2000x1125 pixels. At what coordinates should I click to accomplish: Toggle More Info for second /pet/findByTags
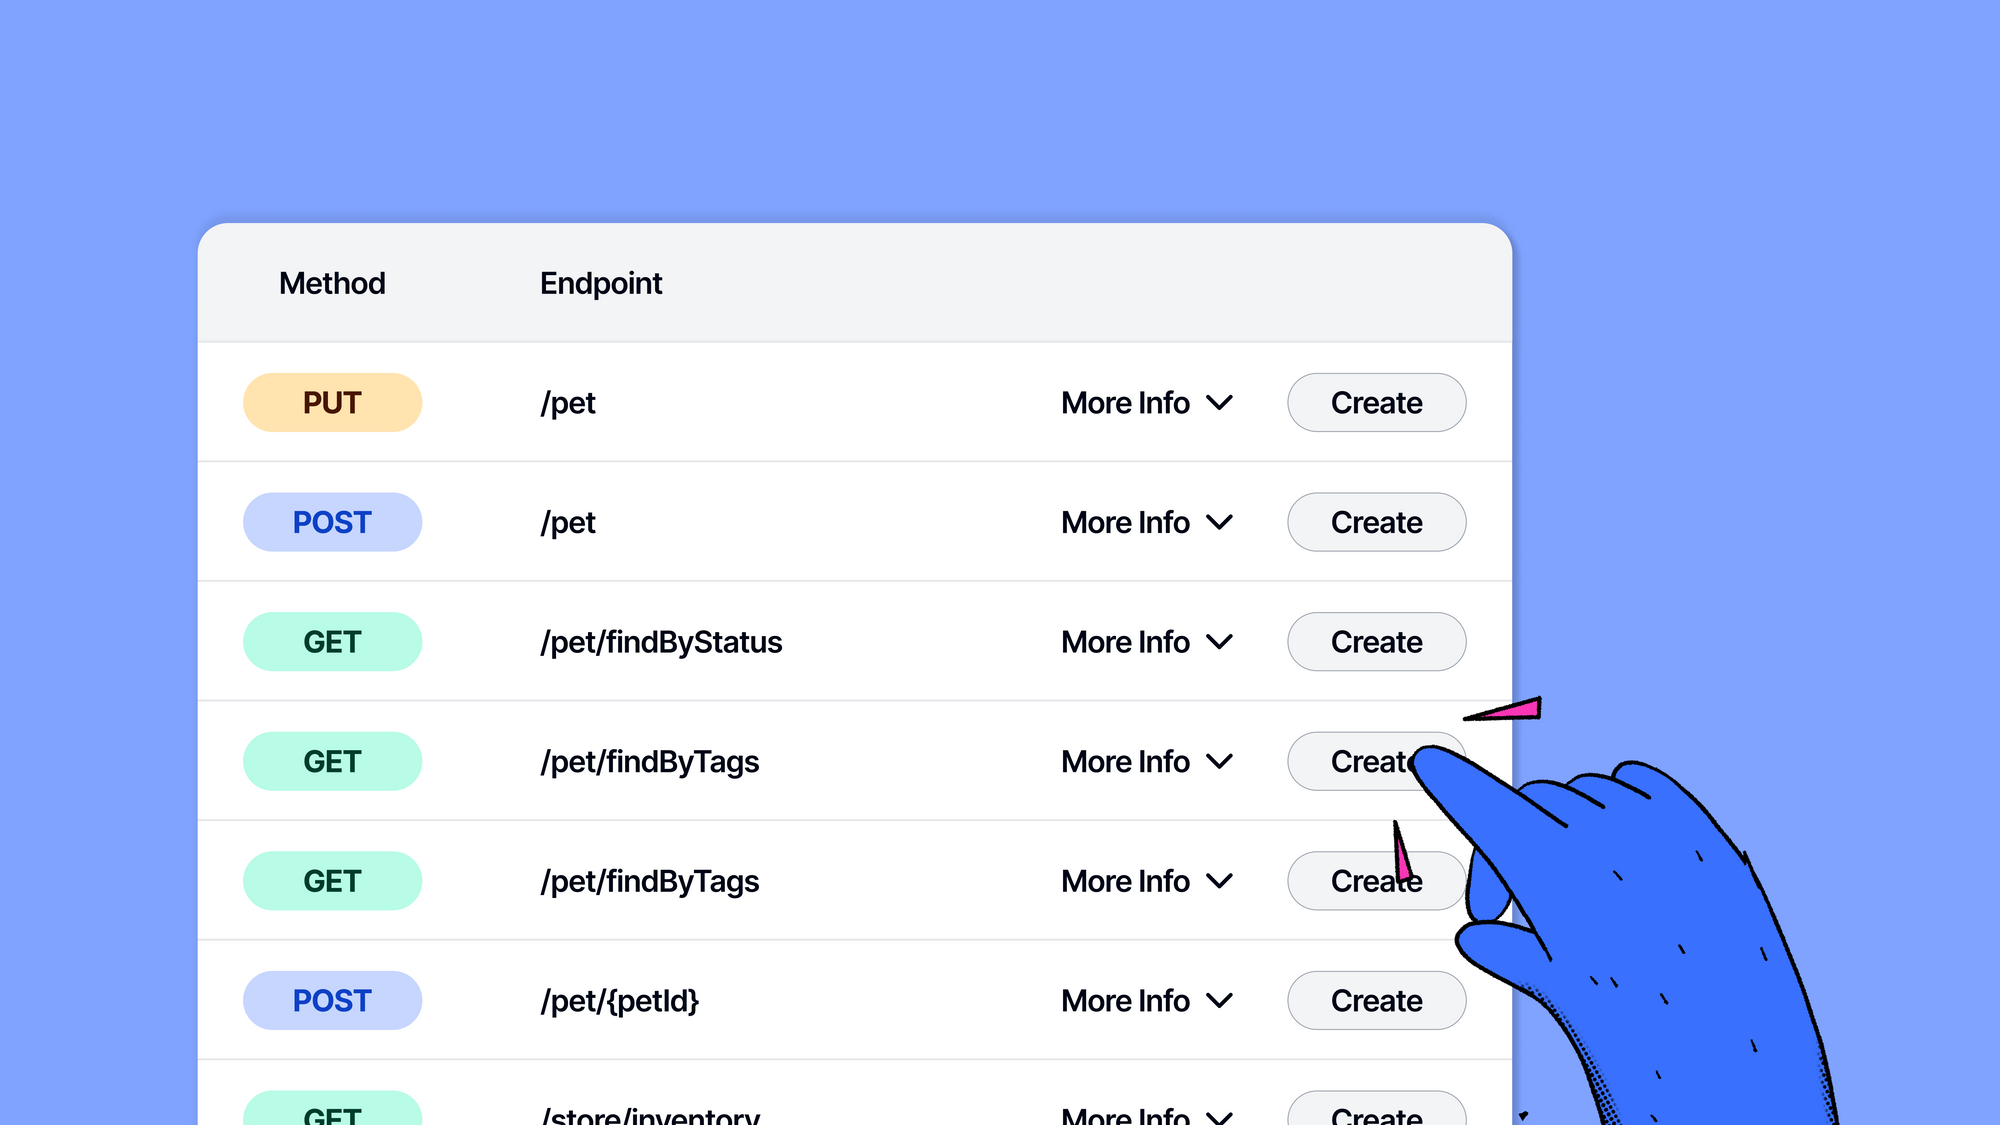click(1146, 880)
